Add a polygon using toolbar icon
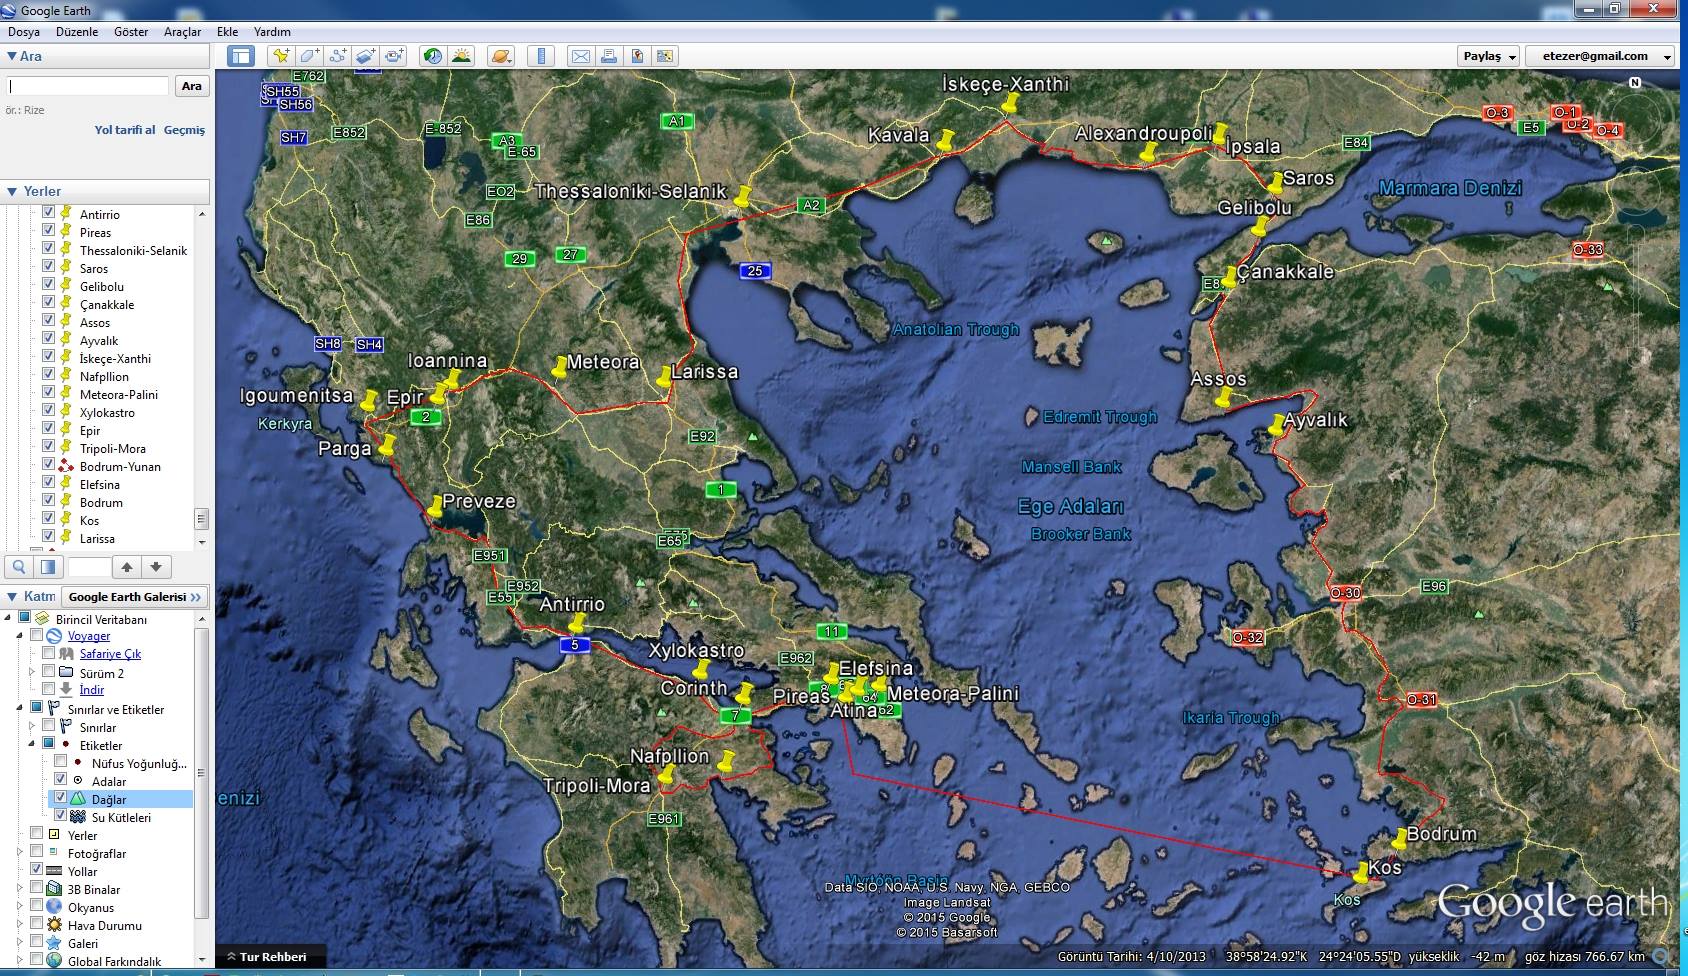The image size is (1688, 976). tap(309, 56)
